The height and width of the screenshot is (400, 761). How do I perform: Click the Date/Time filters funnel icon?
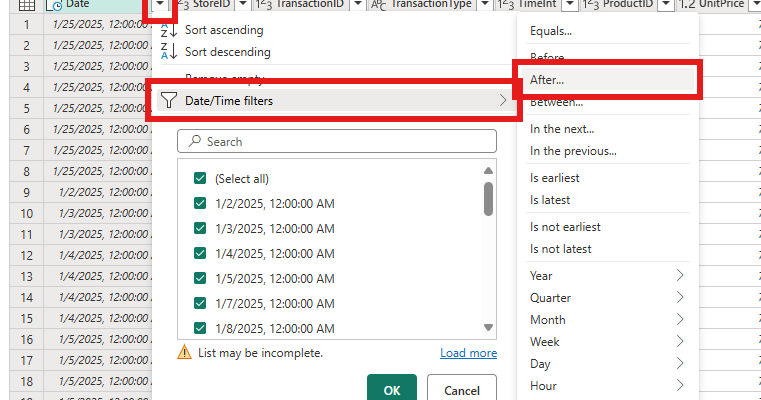[x=168, y=100]
